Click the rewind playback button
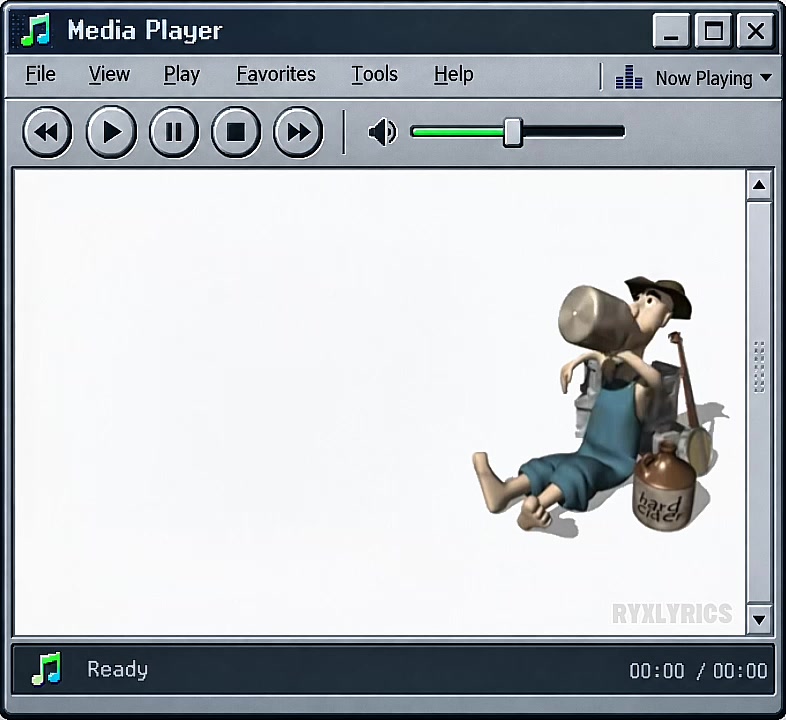This screenshot has width=786, height=720. 47,132
